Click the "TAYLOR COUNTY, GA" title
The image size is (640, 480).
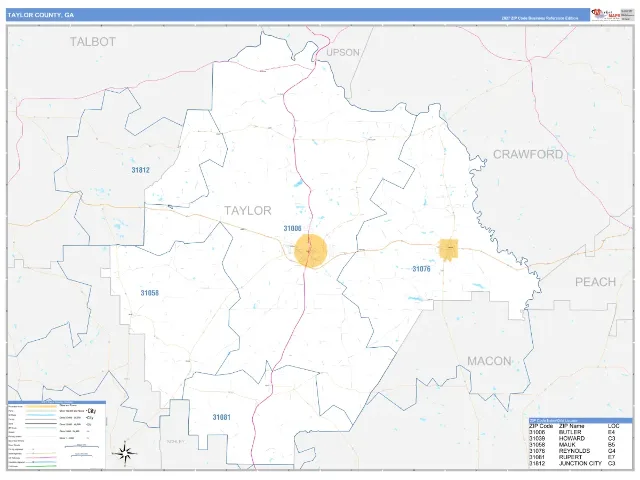[x=40, y=15]
